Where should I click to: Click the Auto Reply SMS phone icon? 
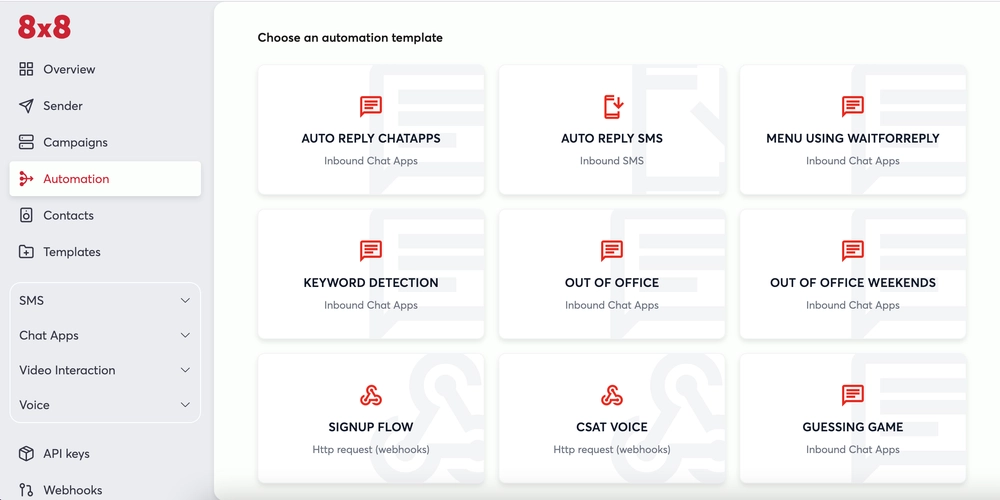612,107
